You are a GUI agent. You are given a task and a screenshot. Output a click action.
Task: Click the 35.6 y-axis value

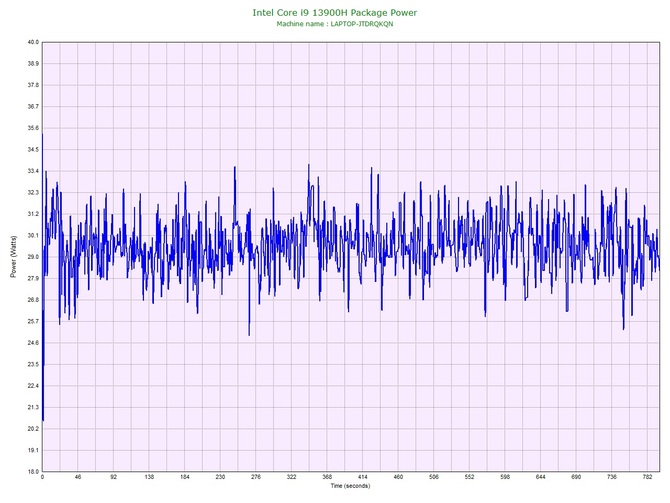(33, 128)
